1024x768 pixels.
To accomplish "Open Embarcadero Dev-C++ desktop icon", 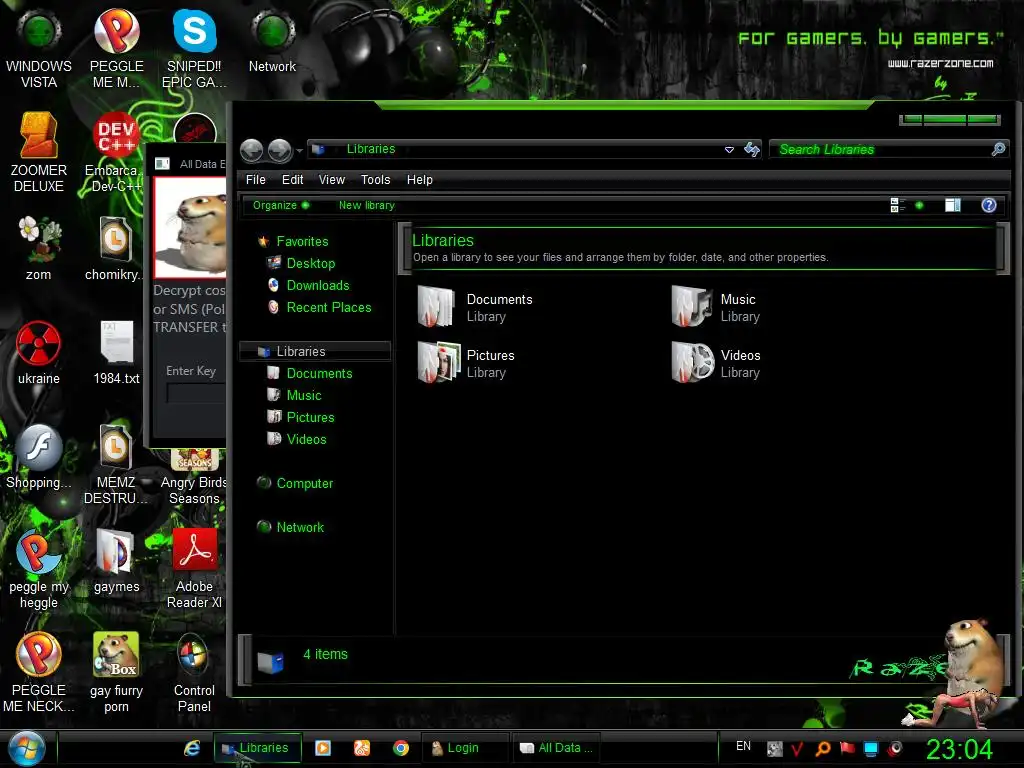I will [116, 152].
